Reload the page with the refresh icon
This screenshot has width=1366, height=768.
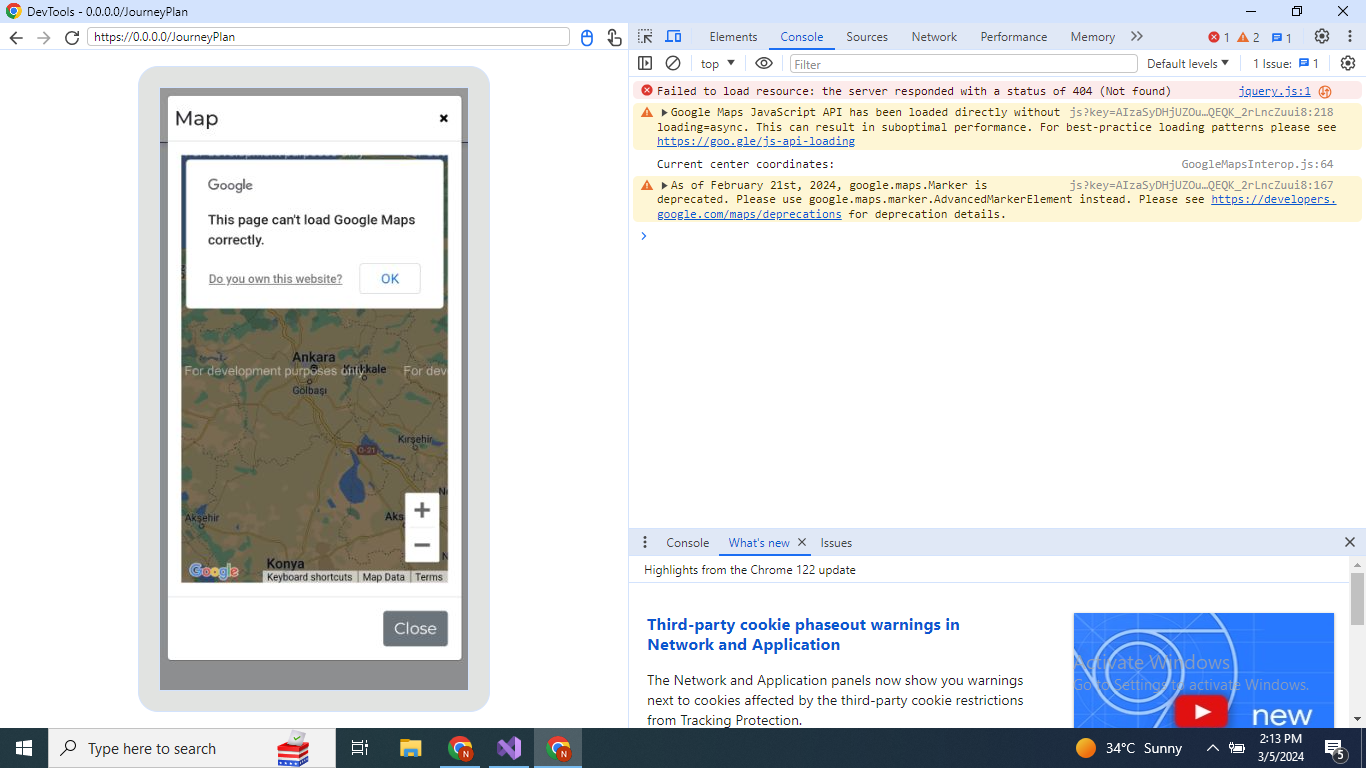[71, 37]
